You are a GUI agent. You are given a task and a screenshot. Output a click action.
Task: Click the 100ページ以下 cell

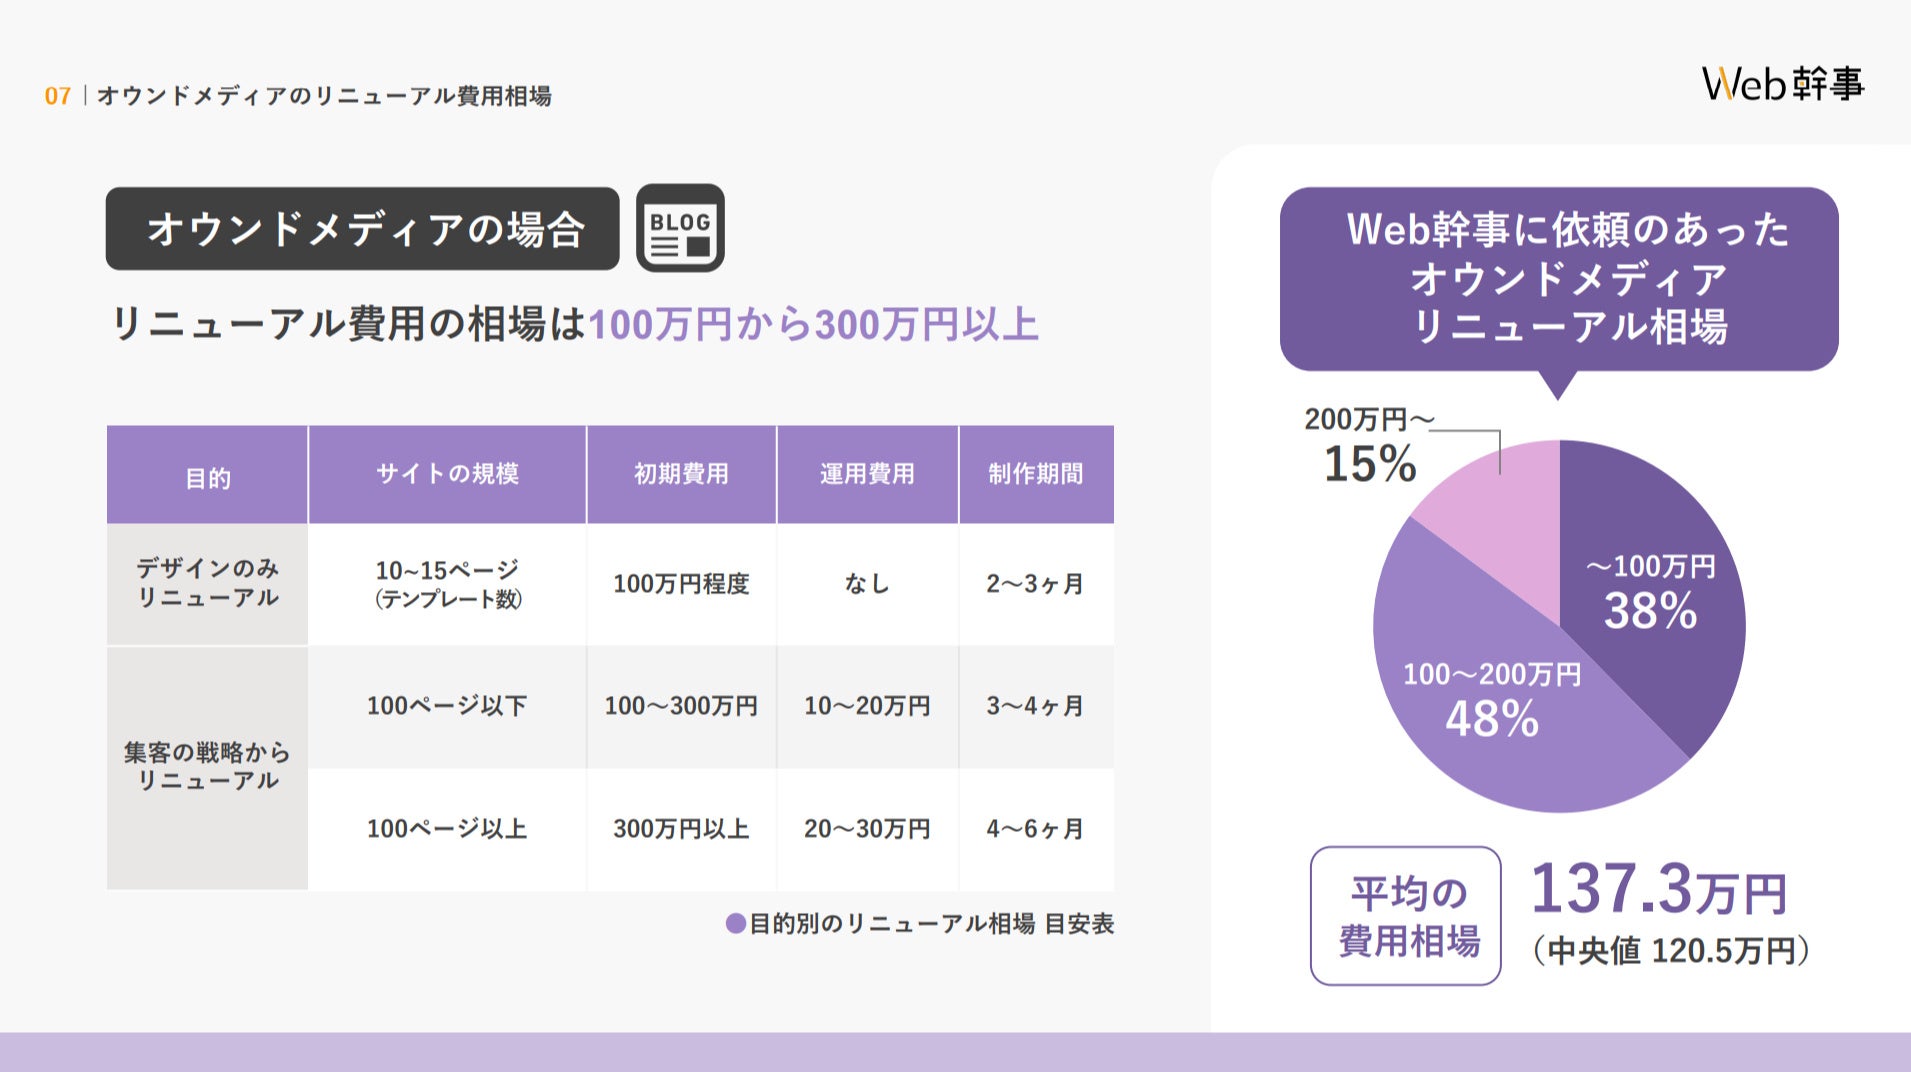(x=447, y=706)
